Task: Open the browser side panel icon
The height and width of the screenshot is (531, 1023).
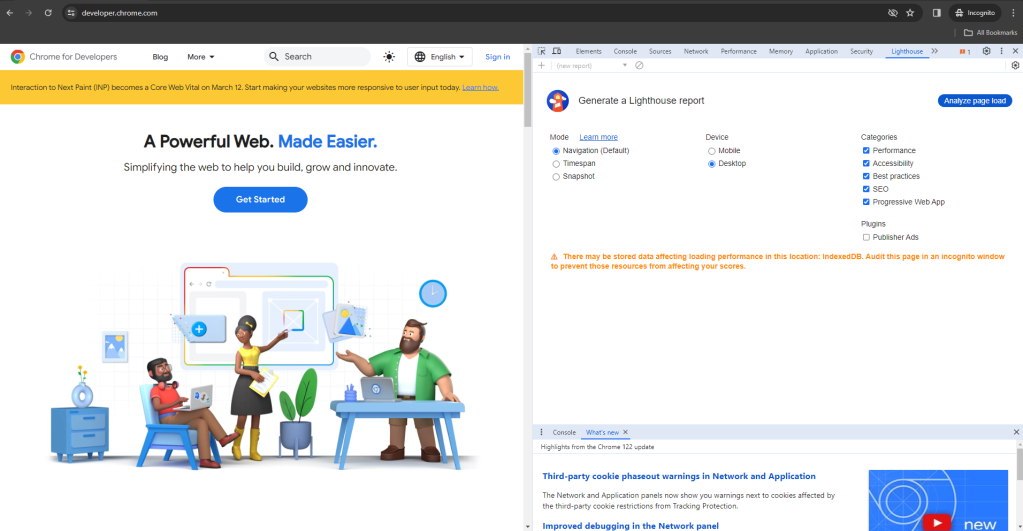Action: point(936,12)
